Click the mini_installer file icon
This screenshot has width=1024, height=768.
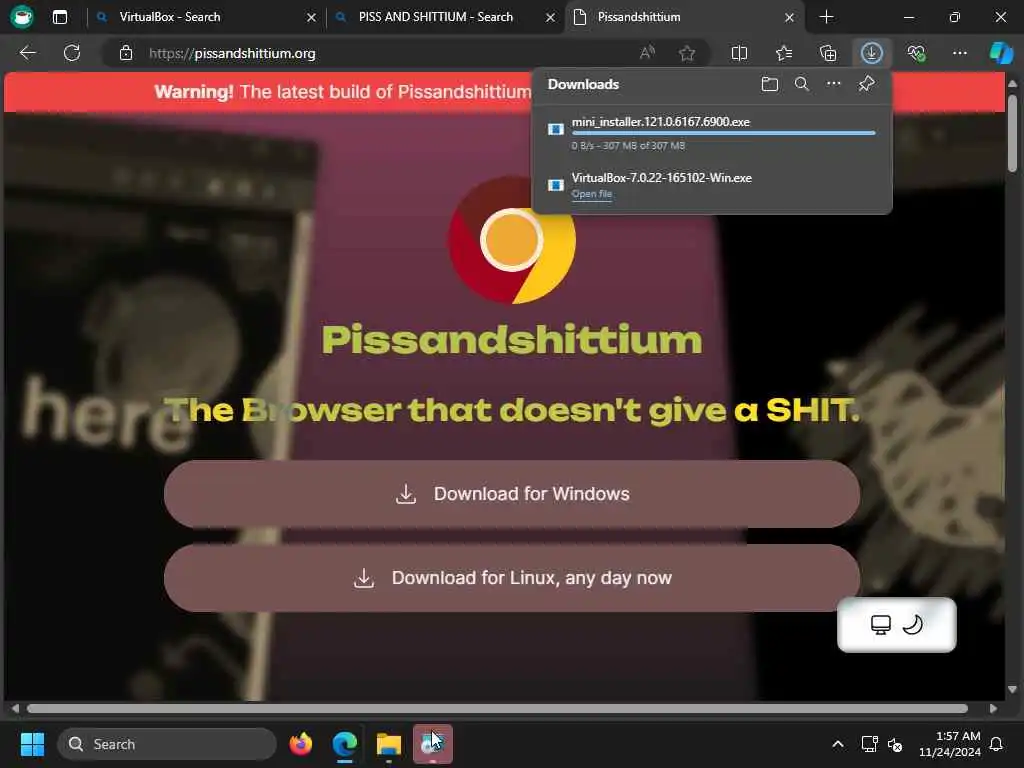coord(556,129)
